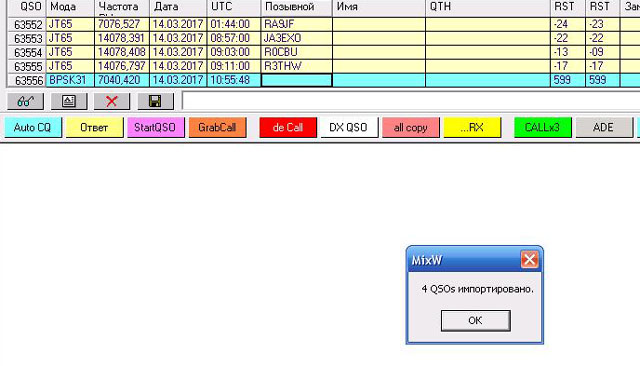The image size is (640, 366).
Task: Send the green CALLx3 macro
Action: point(542,127)
